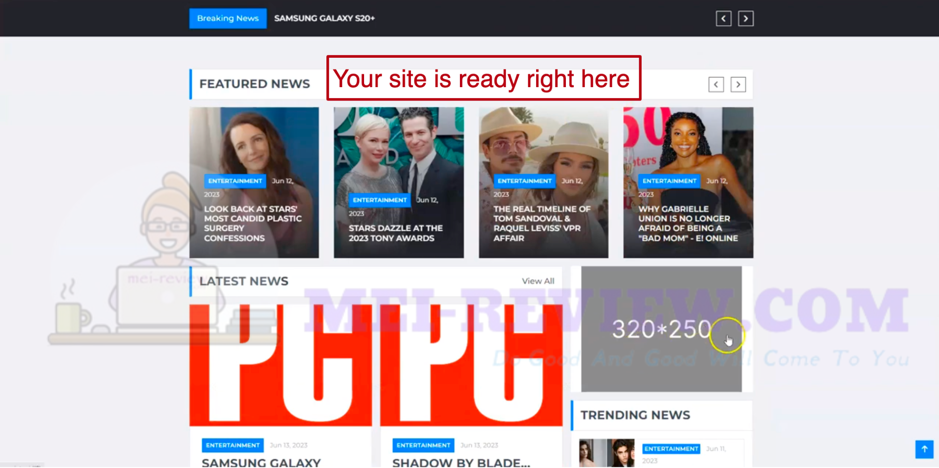Screen dimensions: 939x468
Task: Go to previous Featured News slide
Action: pyautogui.click(x=716, y=84)
